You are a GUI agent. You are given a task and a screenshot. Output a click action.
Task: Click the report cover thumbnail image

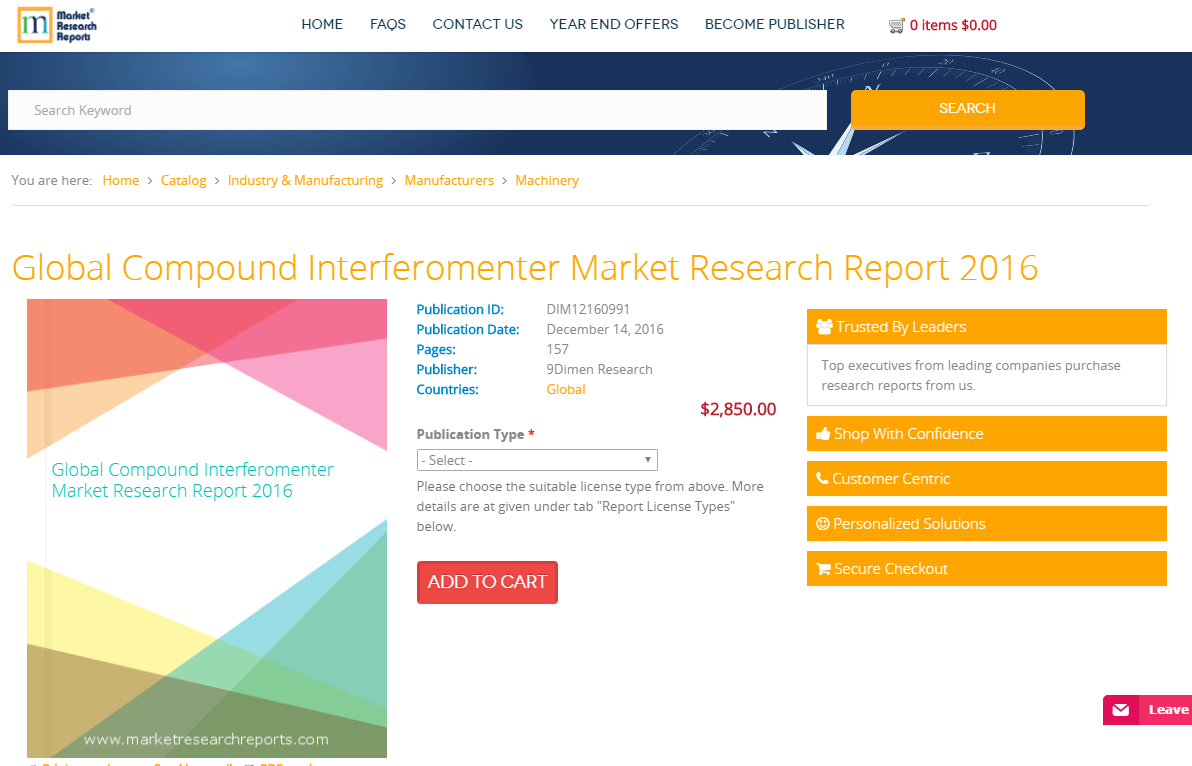click(x=207, y=528)
